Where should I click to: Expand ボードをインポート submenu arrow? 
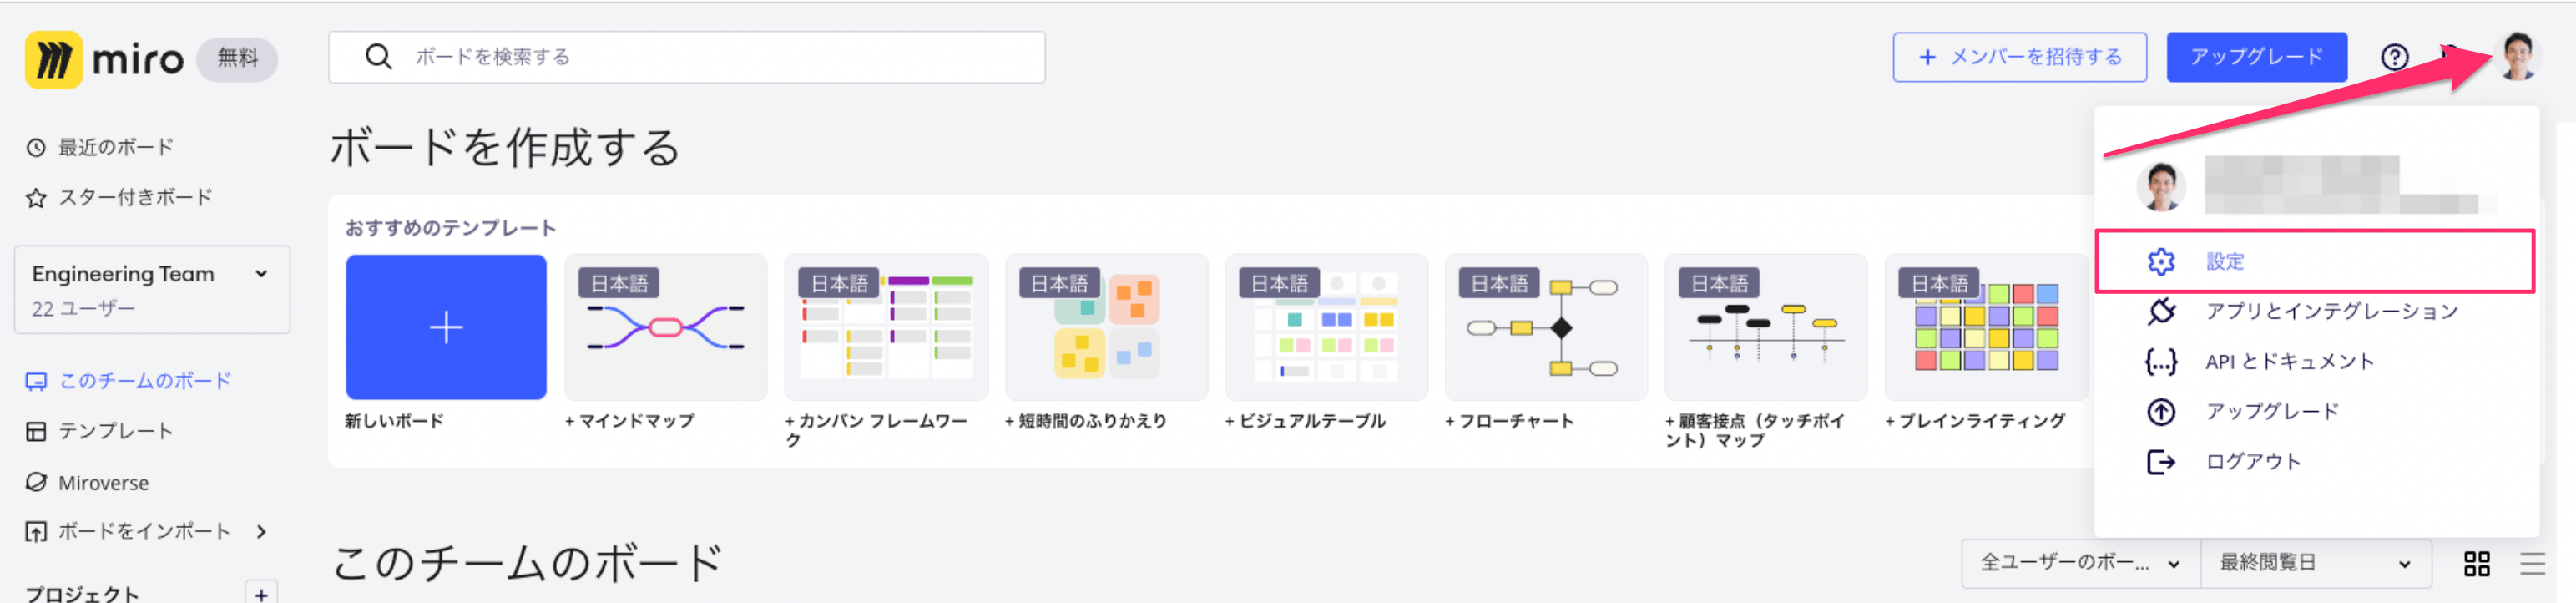262,532
